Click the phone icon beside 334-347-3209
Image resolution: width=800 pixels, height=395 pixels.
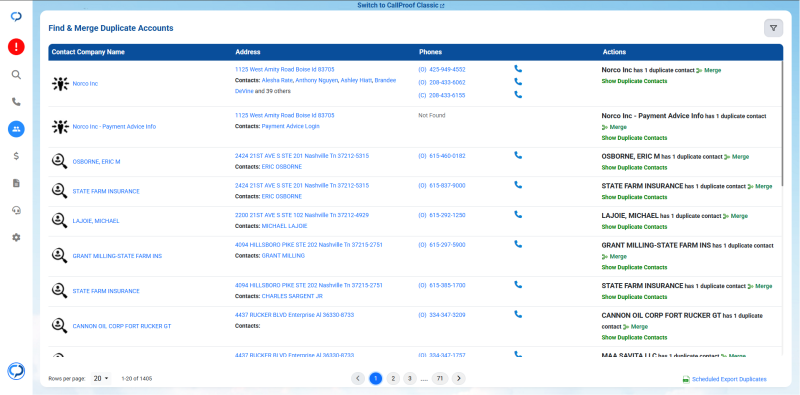[x=518, y=314]
